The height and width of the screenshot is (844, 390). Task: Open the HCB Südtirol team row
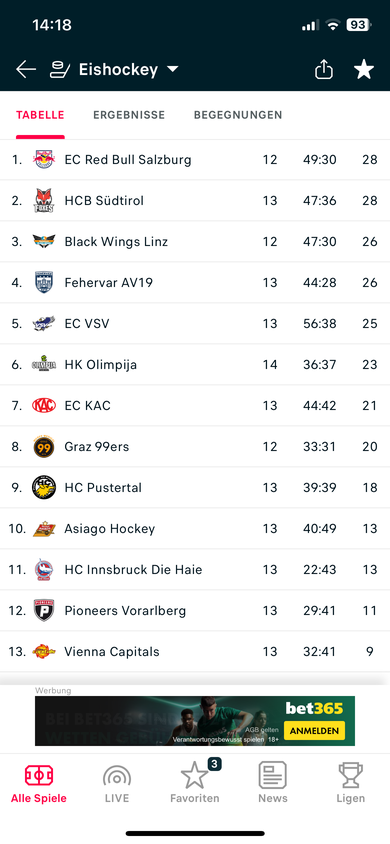(x=195, y=200)
